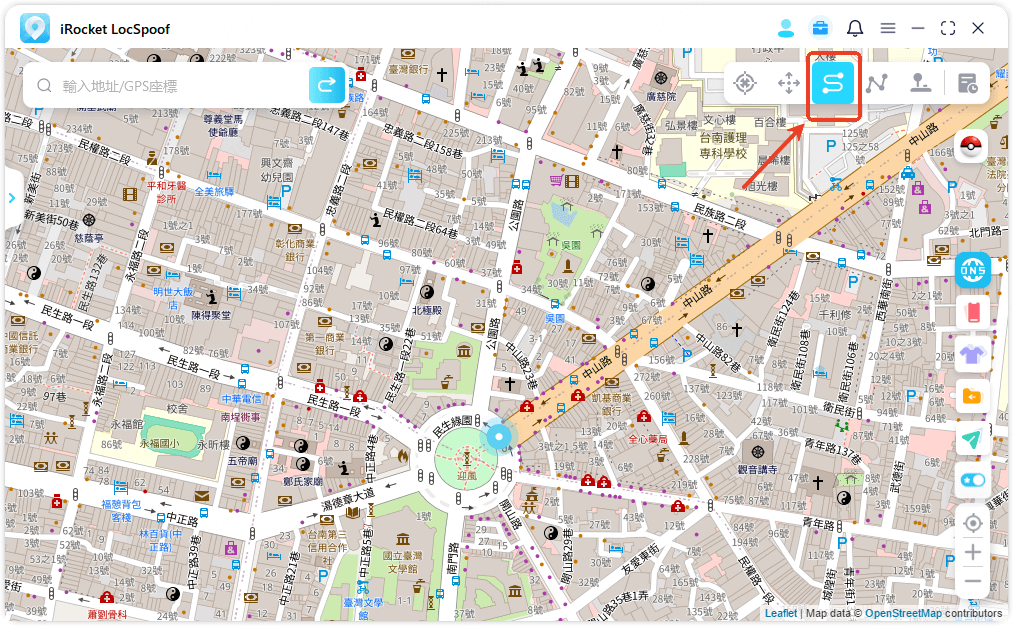Click the search go arrow button
The width and height of the screenshot is (1013, 626).
(327, 85)
